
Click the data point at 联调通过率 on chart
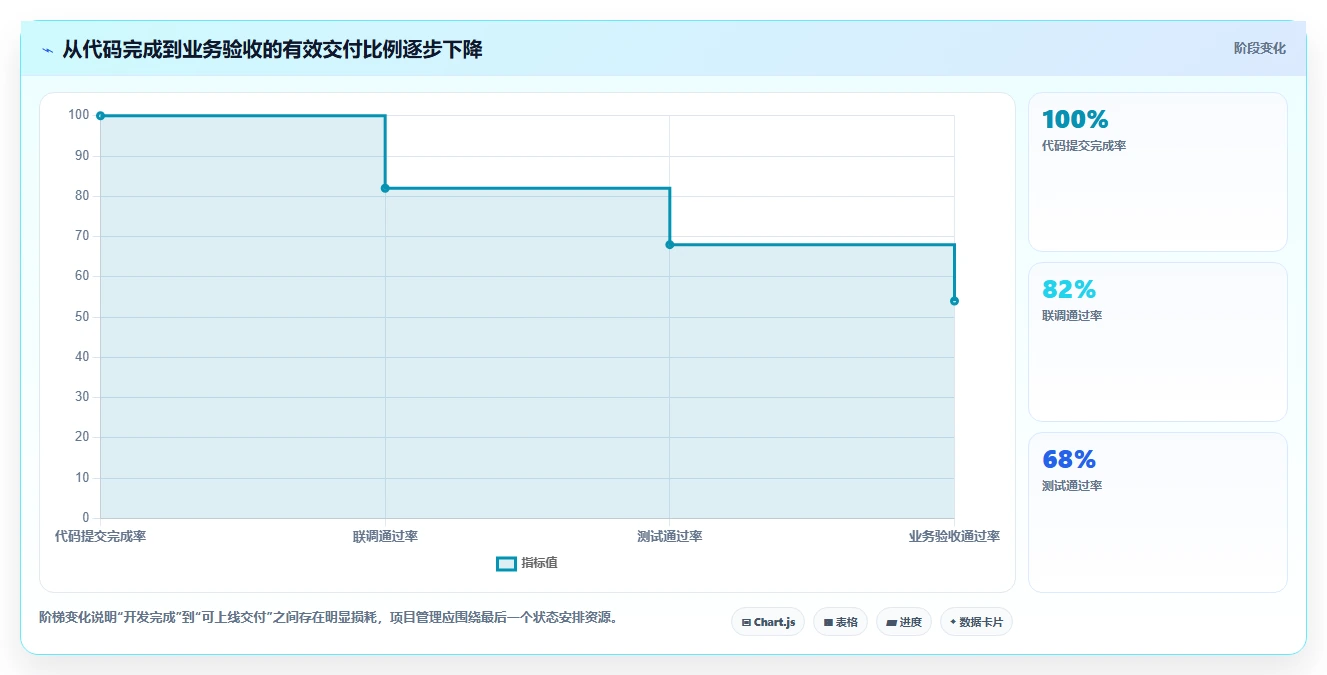pos(385,188)
